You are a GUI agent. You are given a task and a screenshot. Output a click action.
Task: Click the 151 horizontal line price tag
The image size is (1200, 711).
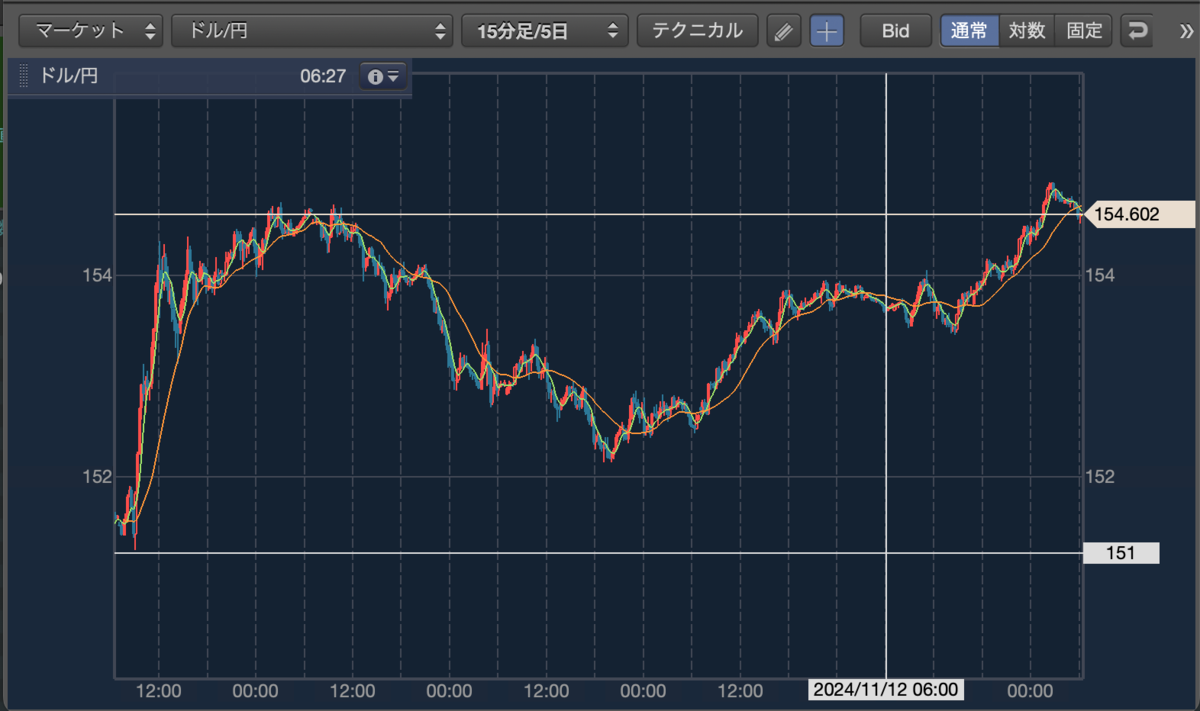pyautogui.click(x=1121, y=553)
